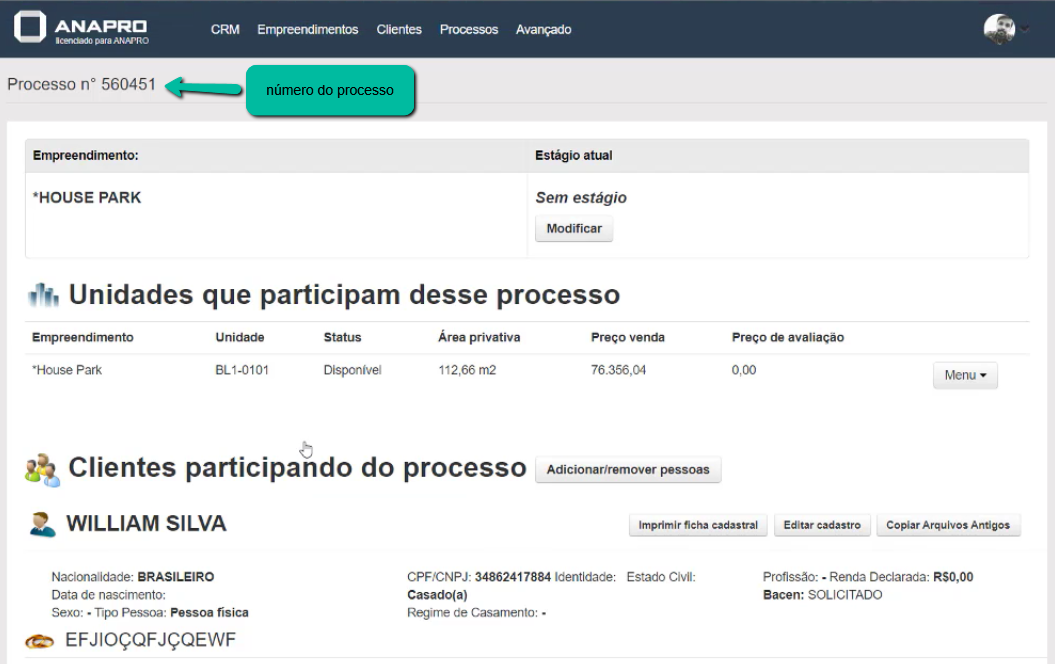This screenshot has height=664, width=1055.
Task: Click the ANAPRO logo icon
Action: coord(30,28)
